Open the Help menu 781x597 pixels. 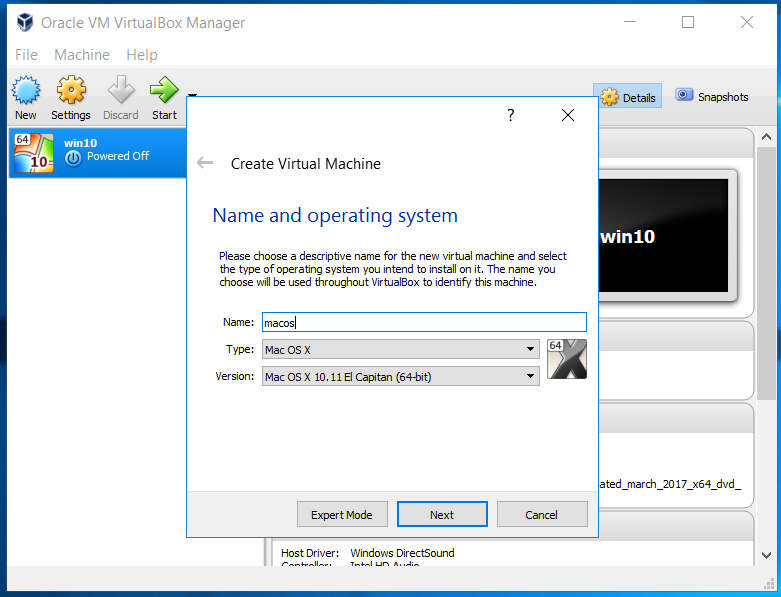point(142,55)
